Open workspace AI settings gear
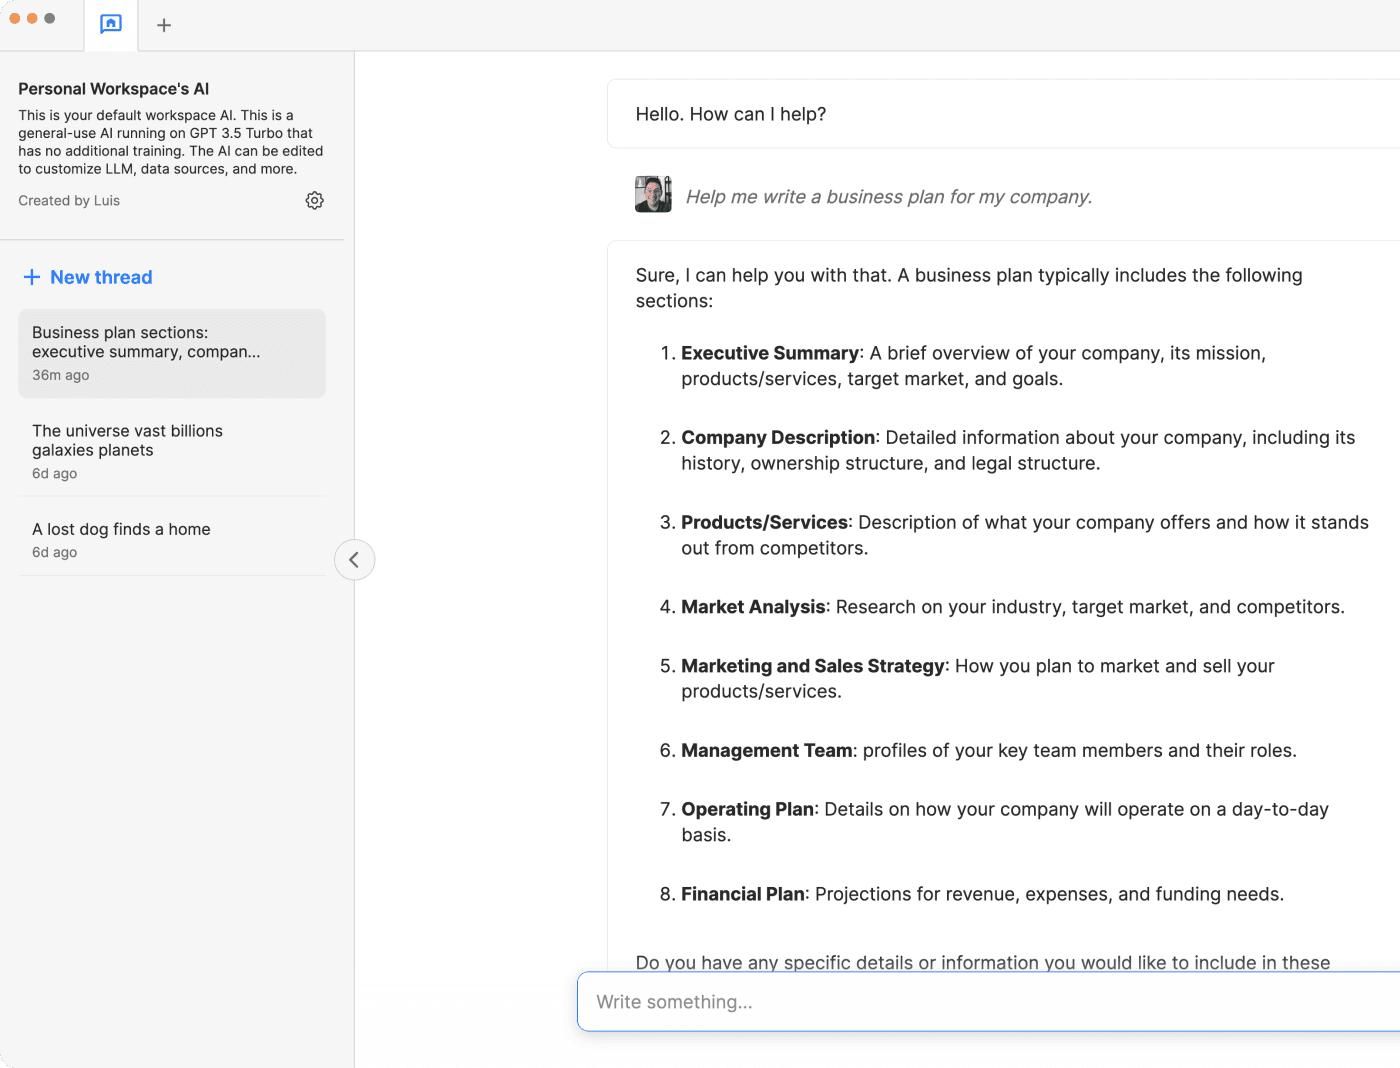 (x=314, y=201)
